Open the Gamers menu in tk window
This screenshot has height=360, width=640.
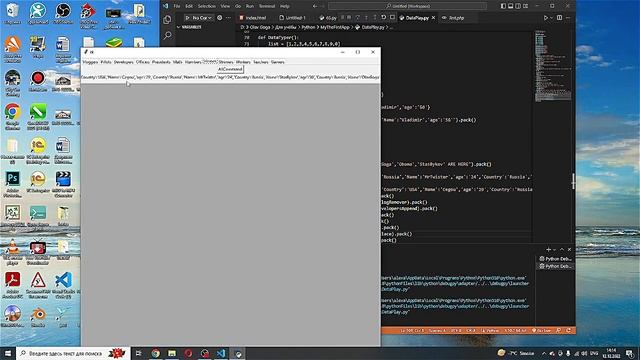pos(278,62)
